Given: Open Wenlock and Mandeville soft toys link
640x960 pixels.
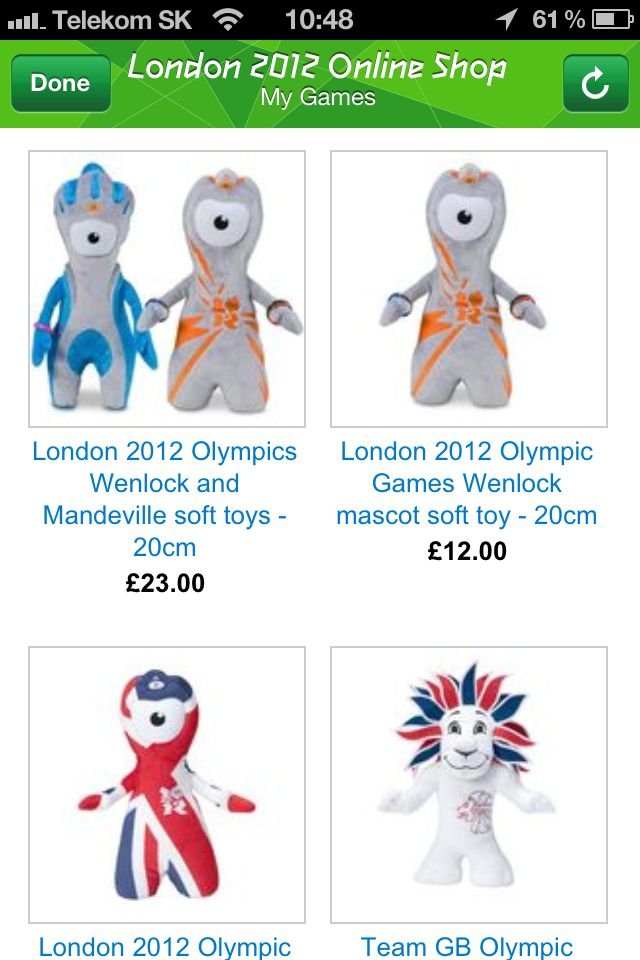Looking at the screenshot, I should pyautogui.click(x=165, y=499).
